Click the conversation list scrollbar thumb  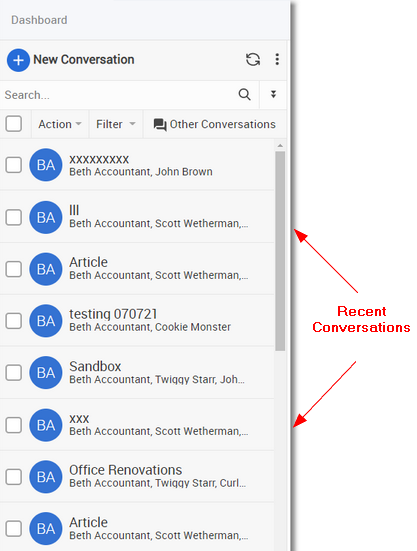point(280,251)
